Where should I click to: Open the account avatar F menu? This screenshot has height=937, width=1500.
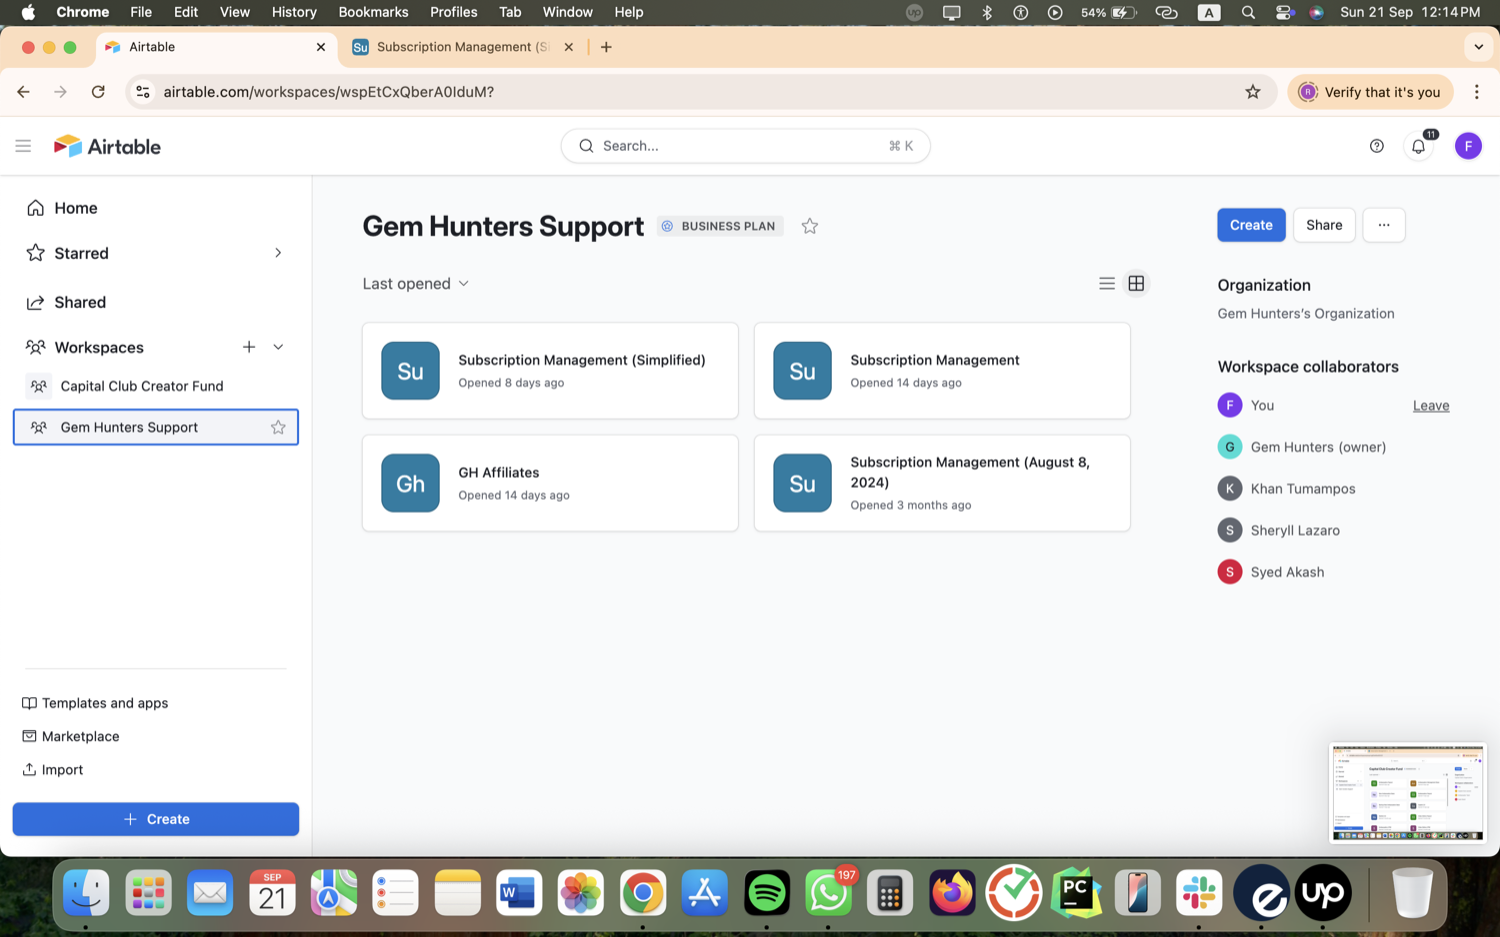coord(1468,146)
